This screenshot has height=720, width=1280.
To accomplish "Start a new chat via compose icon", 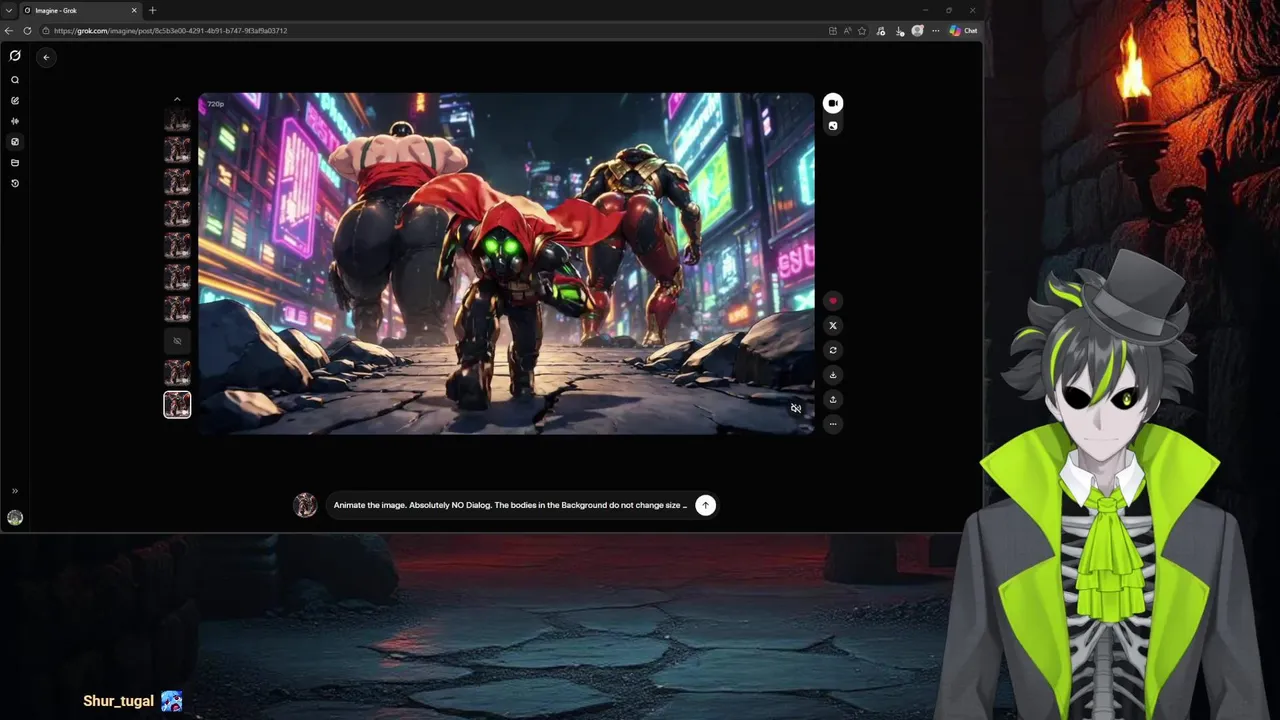I will coord(15,100).
